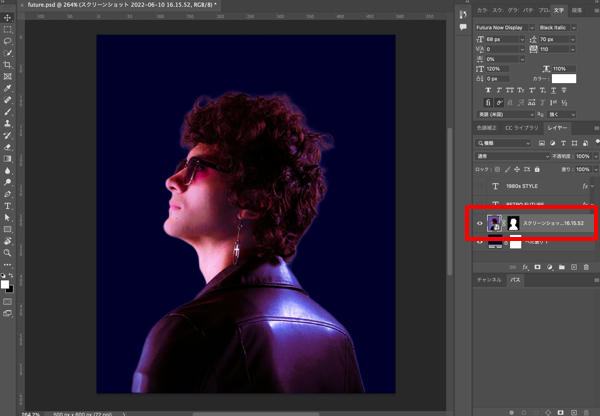Select the Move tool
The width and height of the screenshot is (600, 416).
(7, 18)
